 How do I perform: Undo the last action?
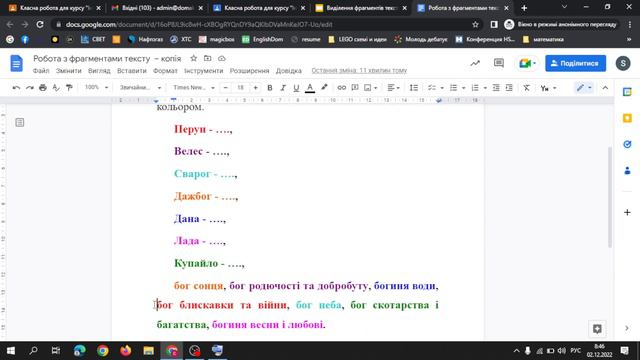click(x=16, y=88)
